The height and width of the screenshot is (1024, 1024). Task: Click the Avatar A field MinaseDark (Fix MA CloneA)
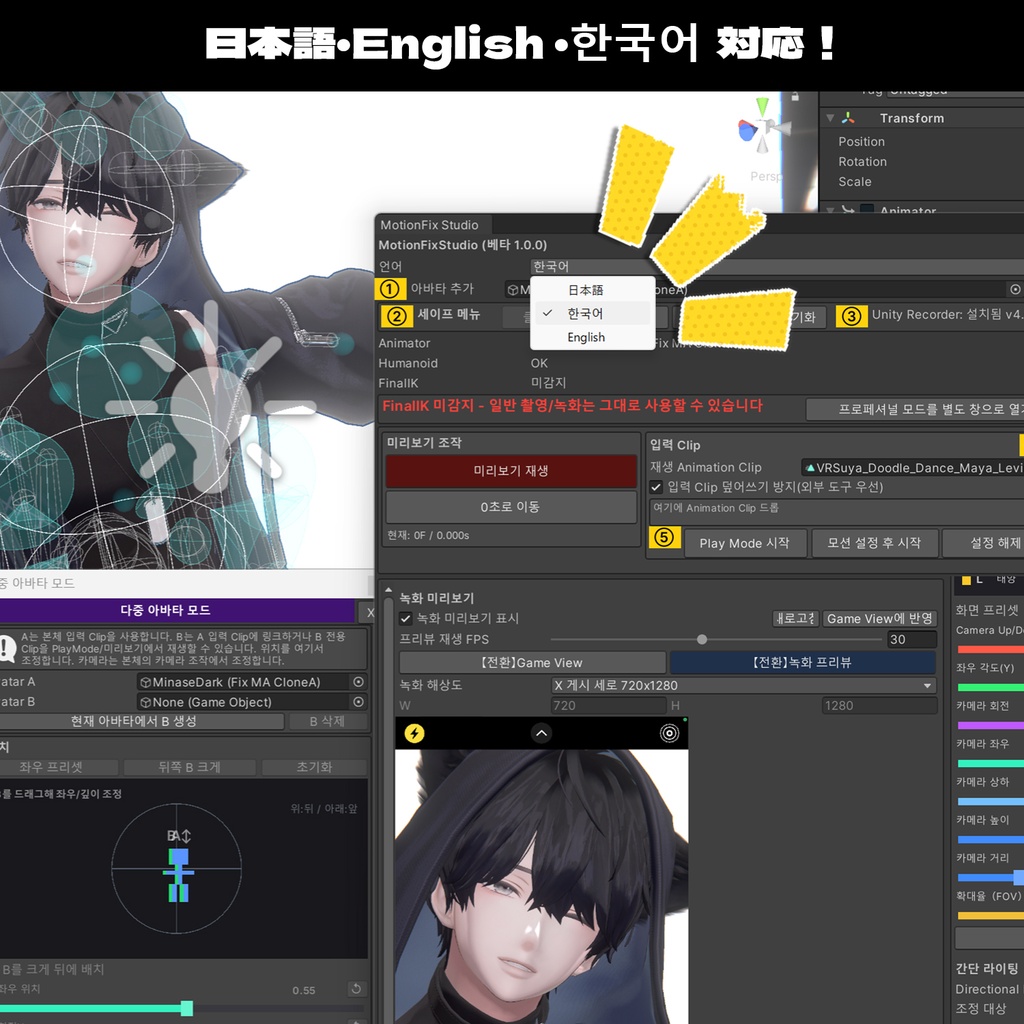[251, 682]
